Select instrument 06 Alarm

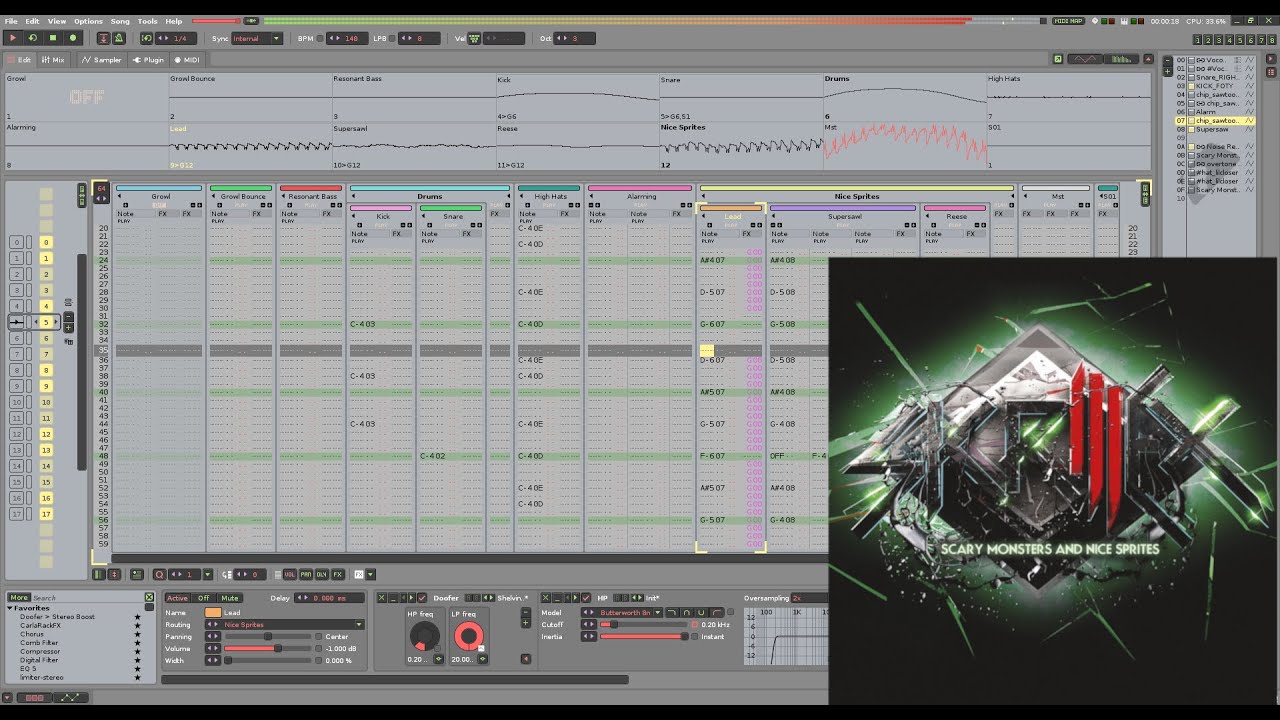[x=1214, y=112]
